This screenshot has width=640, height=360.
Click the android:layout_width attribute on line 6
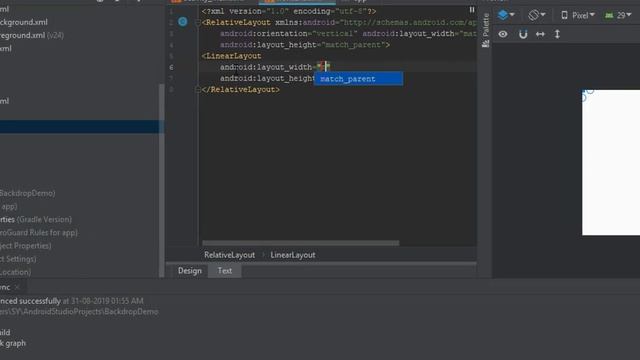coord(266,67)
